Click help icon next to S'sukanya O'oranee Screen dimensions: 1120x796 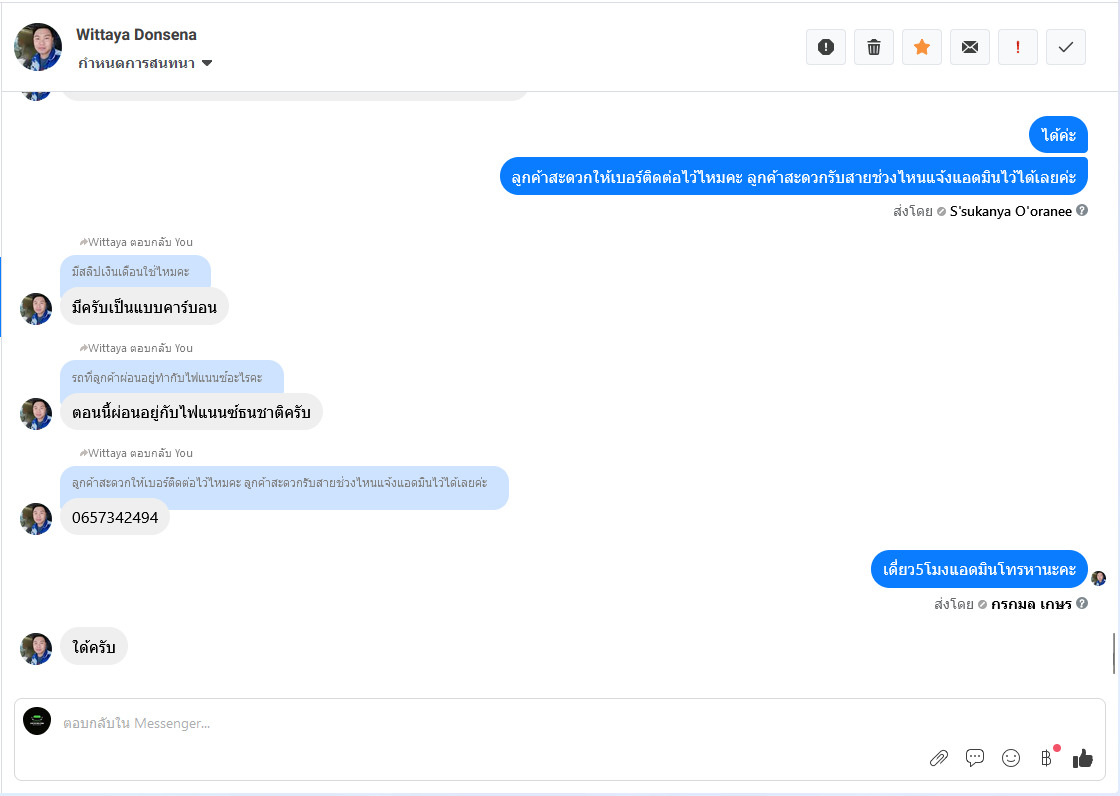point(1082,210)
